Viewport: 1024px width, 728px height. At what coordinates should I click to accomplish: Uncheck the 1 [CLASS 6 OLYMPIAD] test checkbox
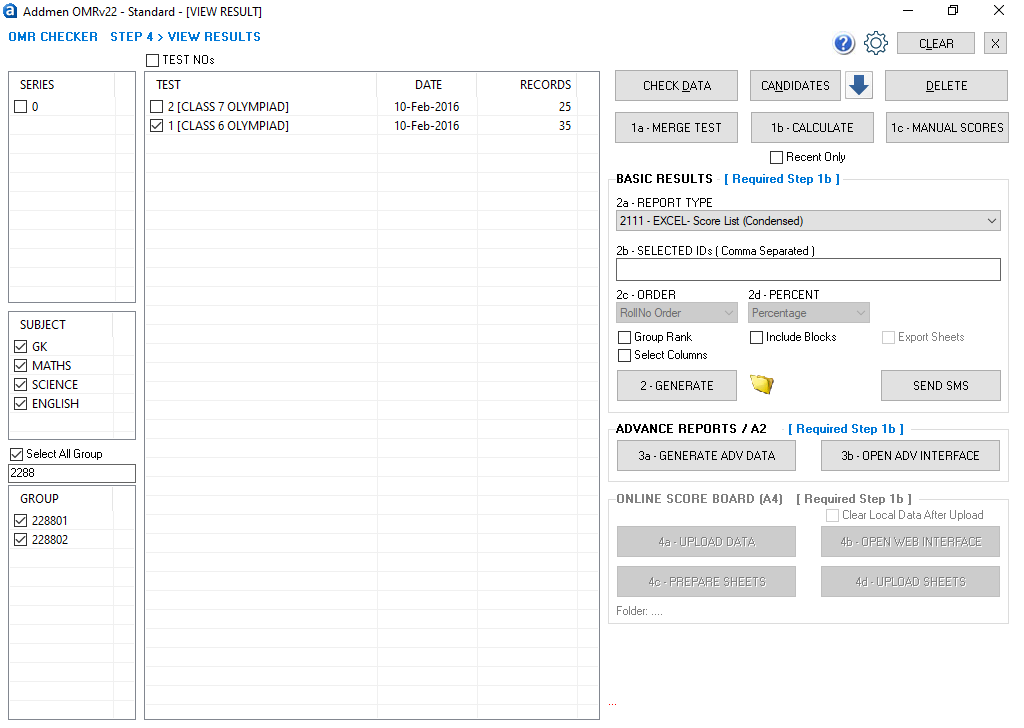[156, 125]
